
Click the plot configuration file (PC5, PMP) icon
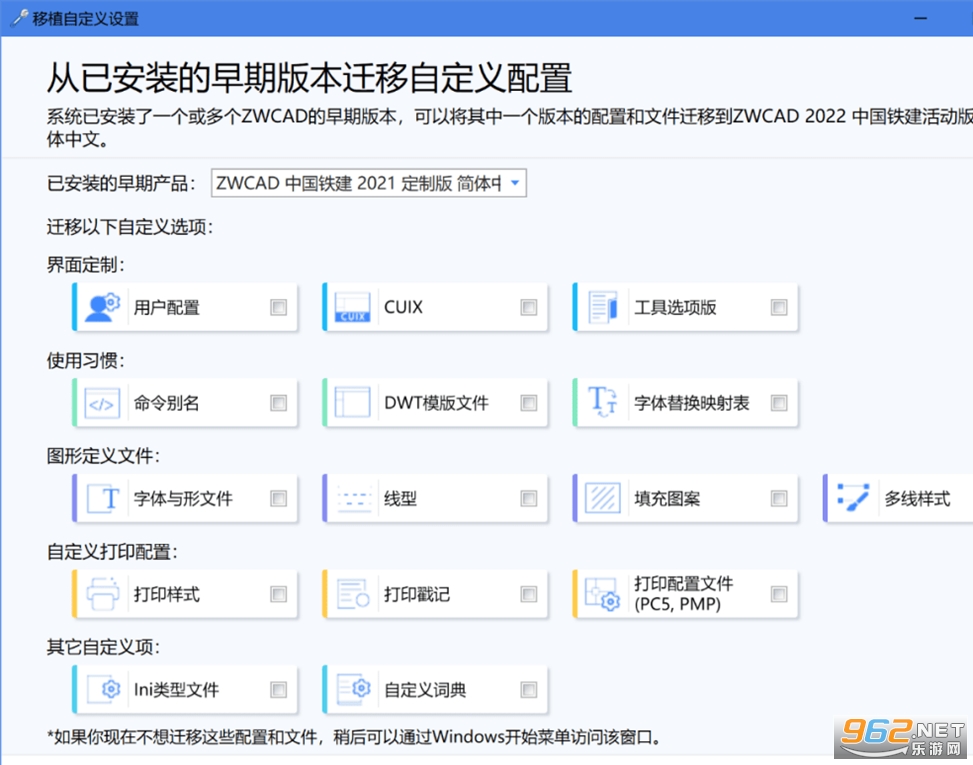[603, 594]
